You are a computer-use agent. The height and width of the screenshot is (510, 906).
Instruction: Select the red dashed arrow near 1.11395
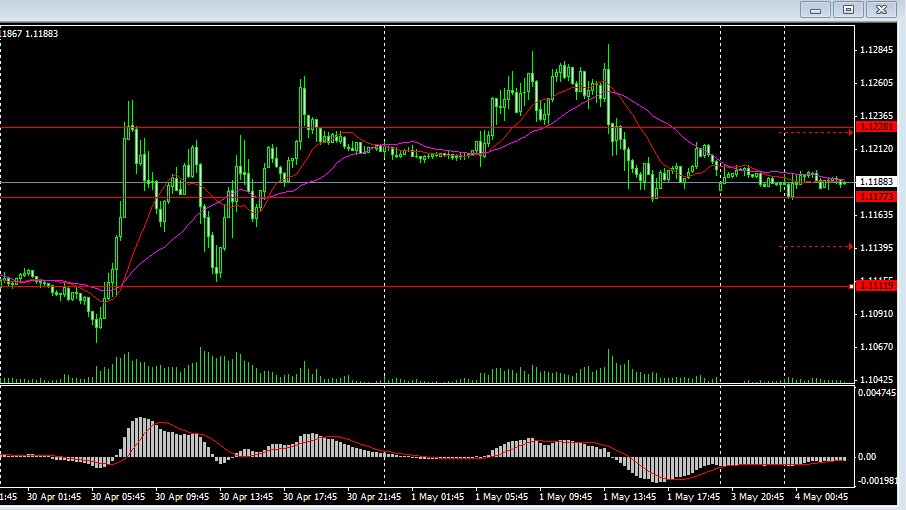815,246
